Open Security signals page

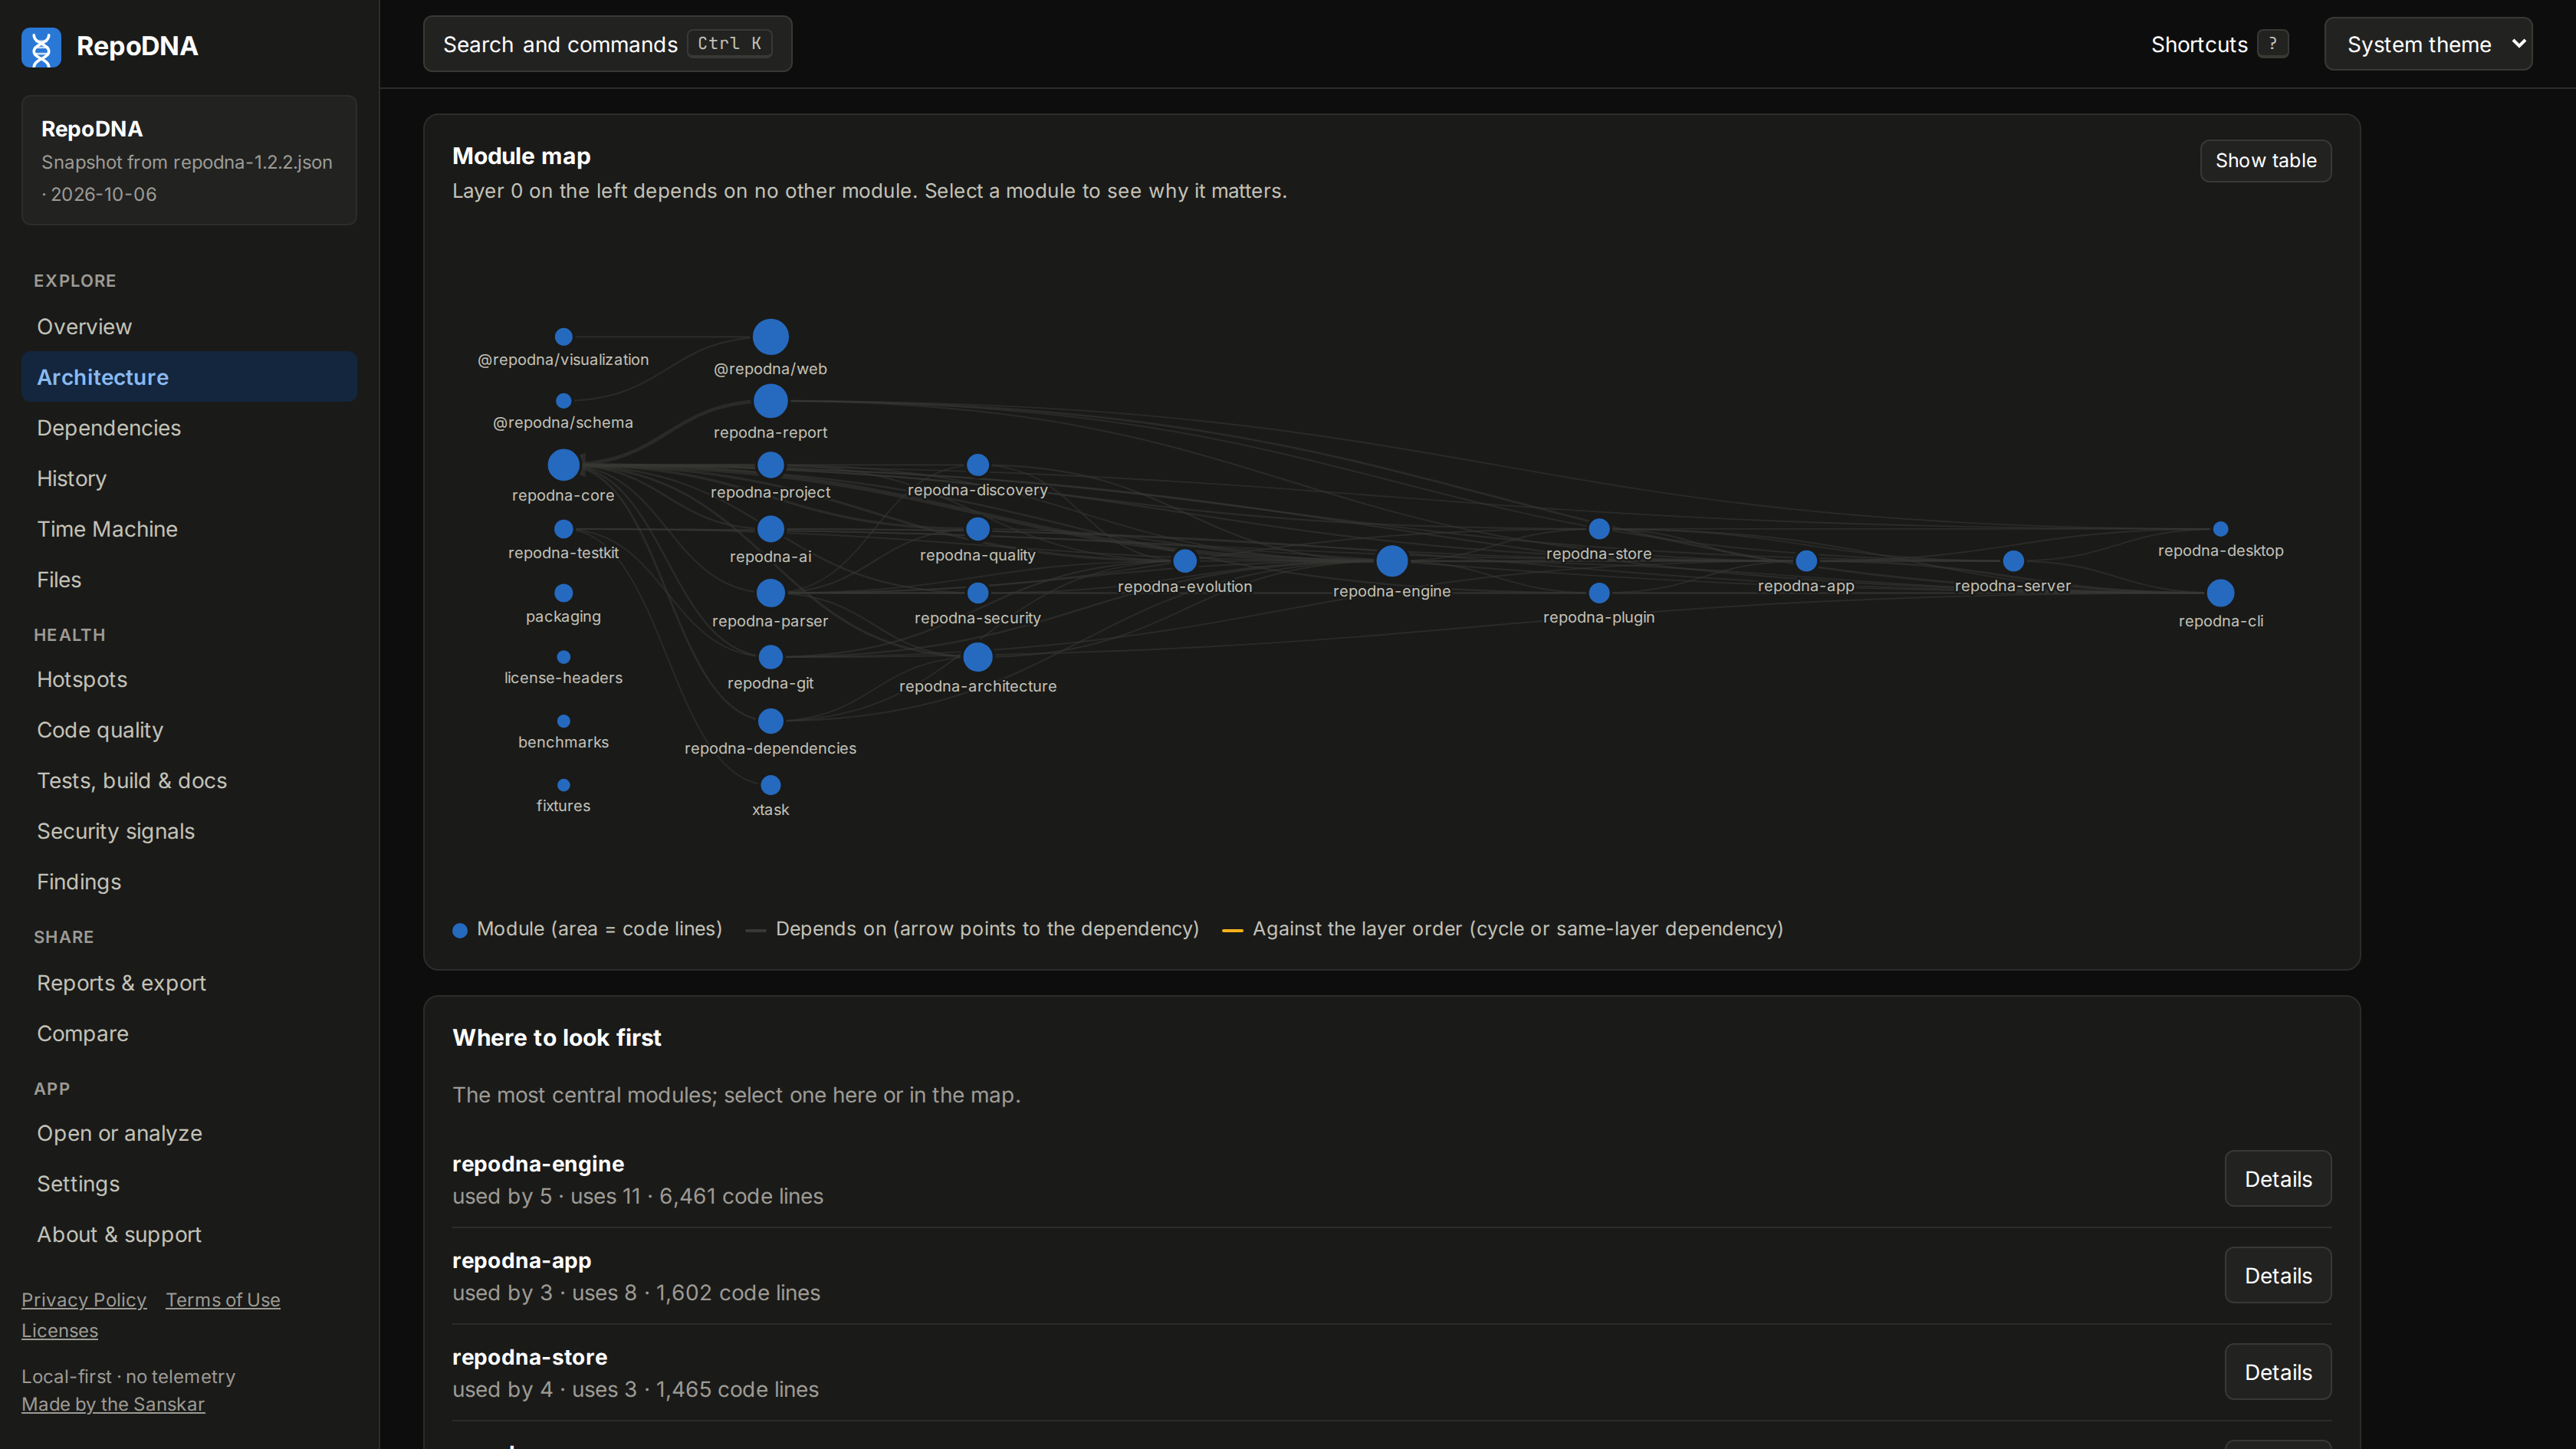pyautogui.click(x=189, y=831)
